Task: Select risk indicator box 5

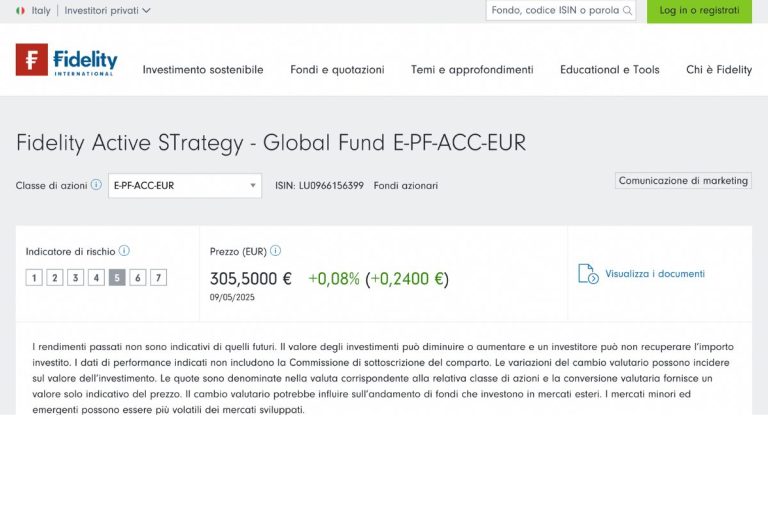Action: 117,278
